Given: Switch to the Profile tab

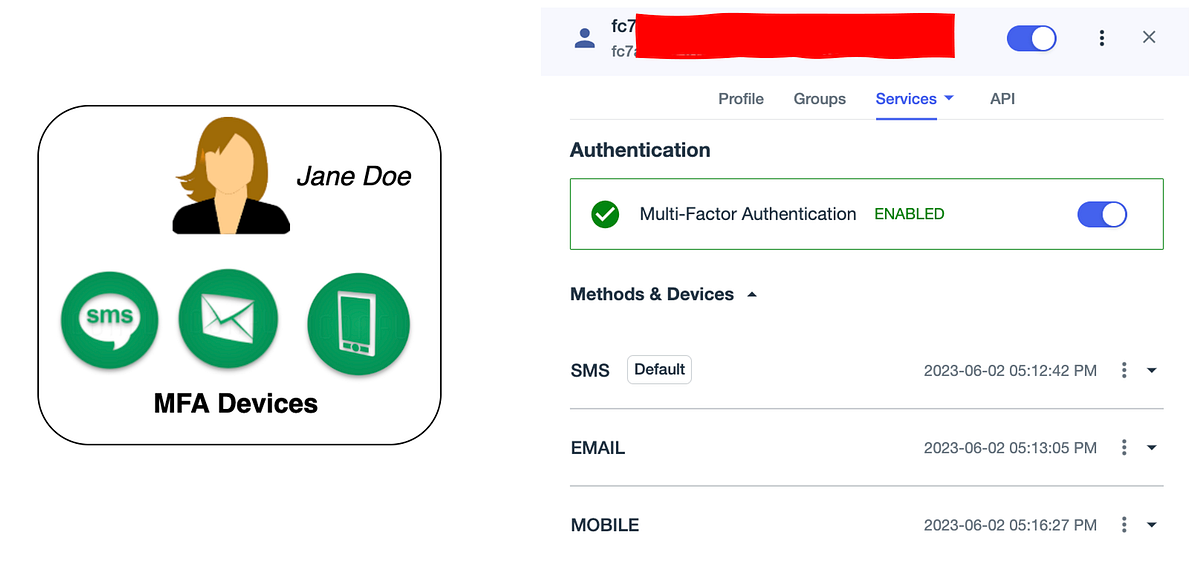Looking at the screenshot, I should 741,99.
